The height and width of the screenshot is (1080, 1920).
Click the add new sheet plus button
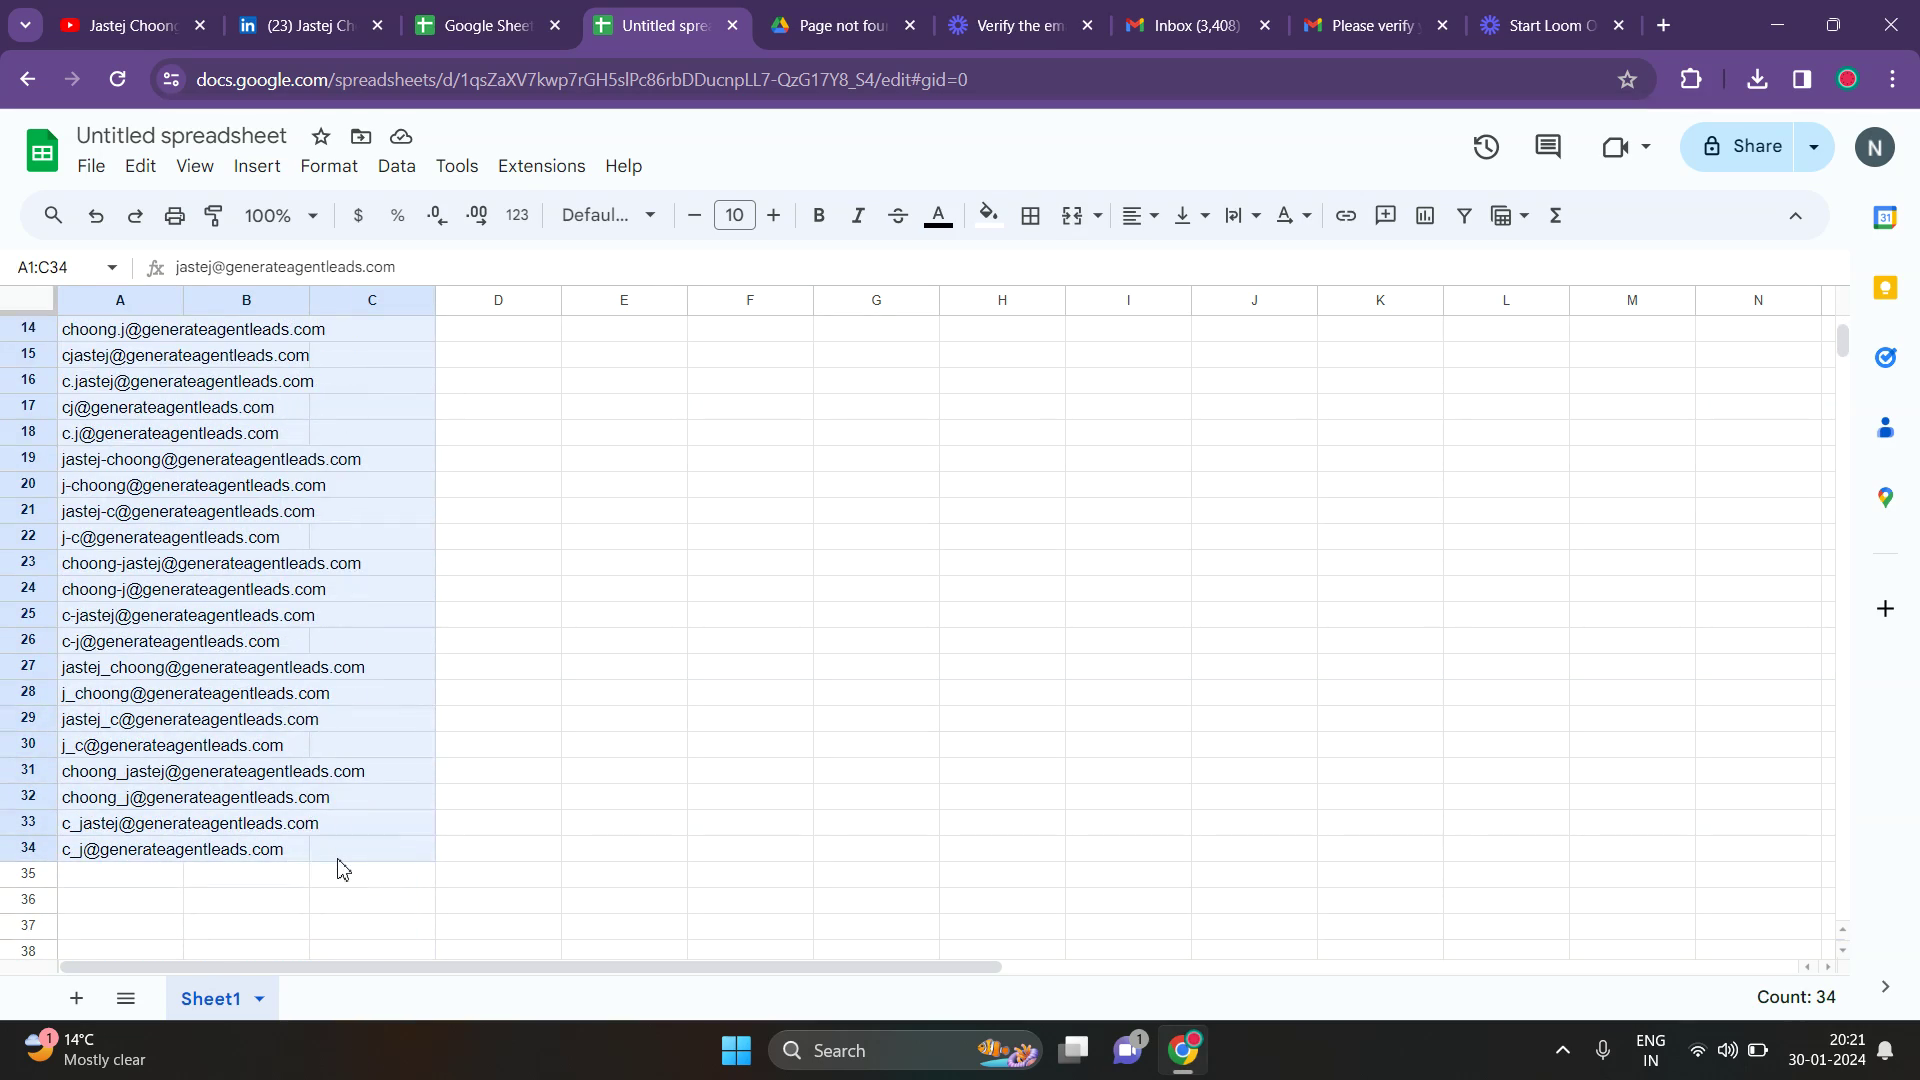coord(76,998)
